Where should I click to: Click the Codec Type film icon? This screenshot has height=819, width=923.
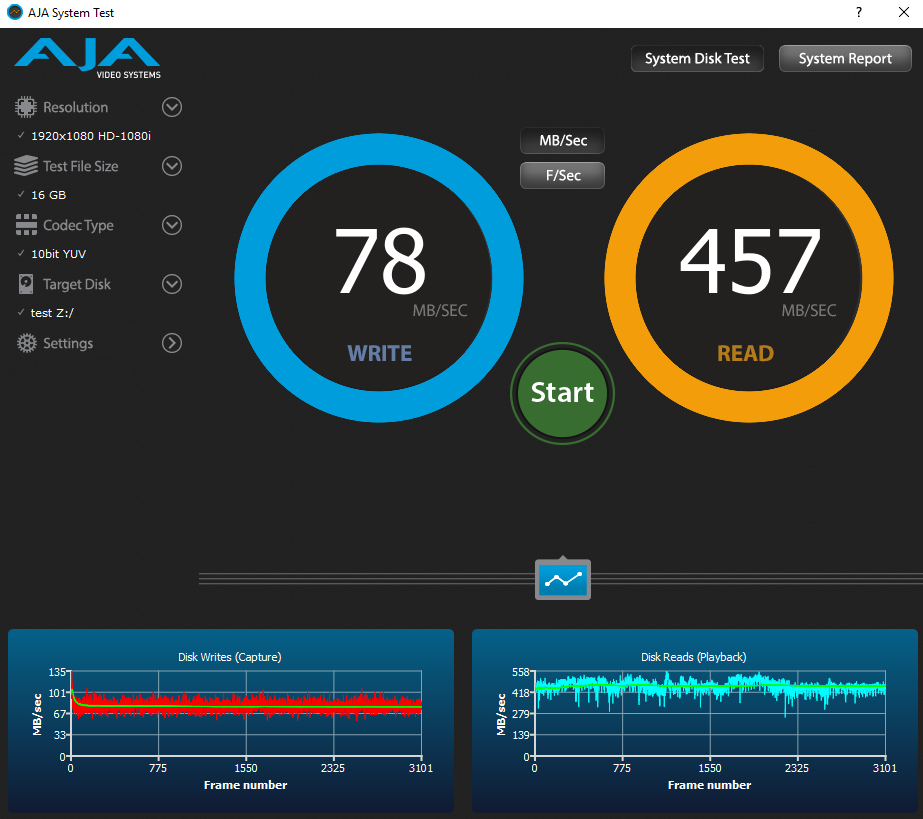point(26,225)
